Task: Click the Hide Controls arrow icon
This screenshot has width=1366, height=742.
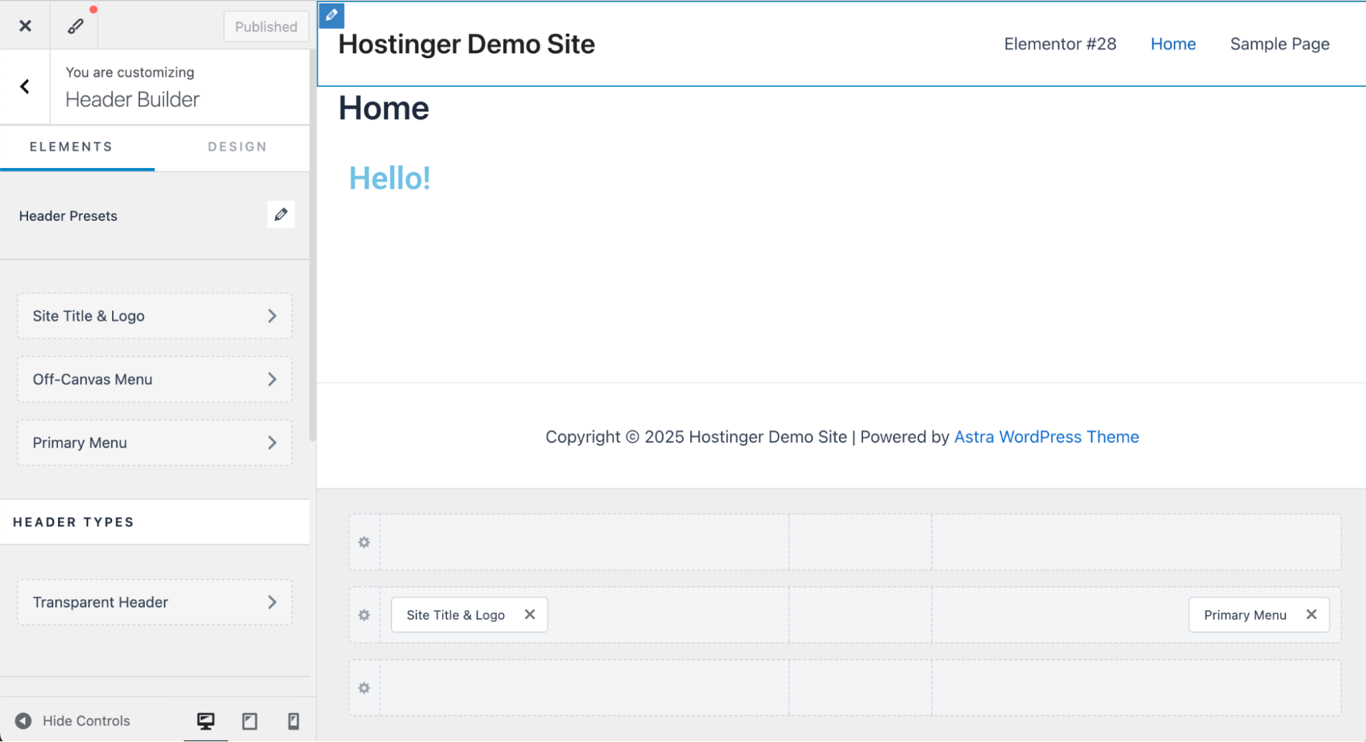Action: pos(23,720)
